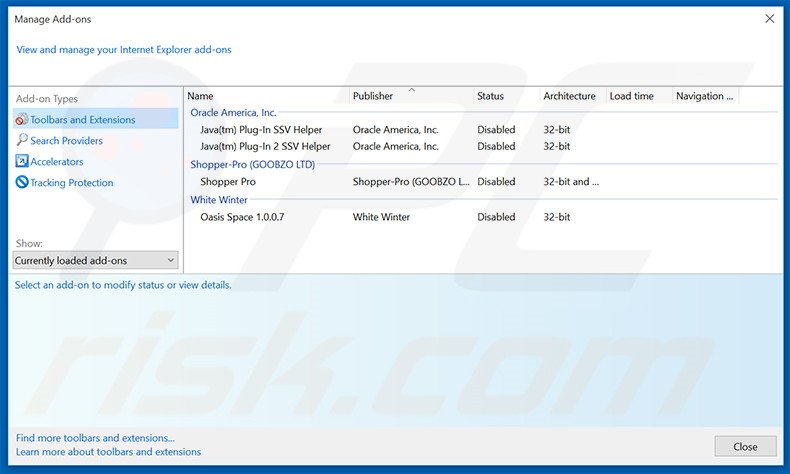Open the Currently loaded add-ons dropdown

(x=95, y=260)
